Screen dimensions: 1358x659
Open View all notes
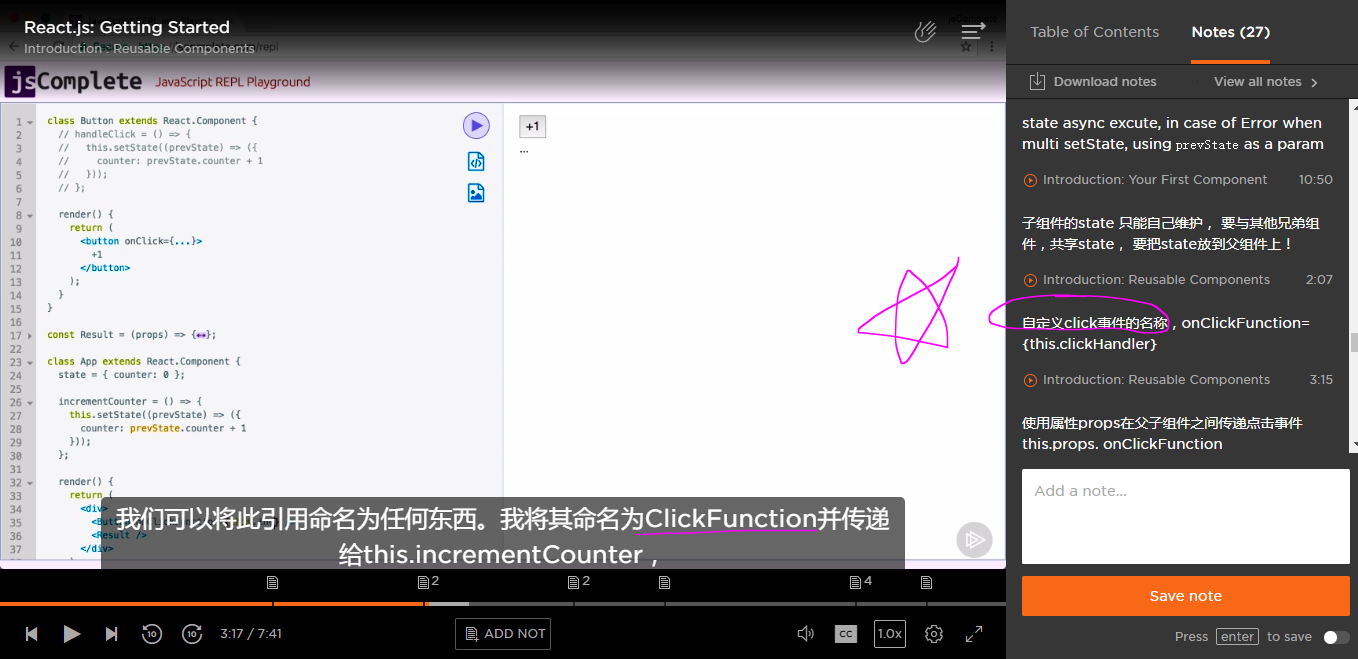click(1258, 82)
